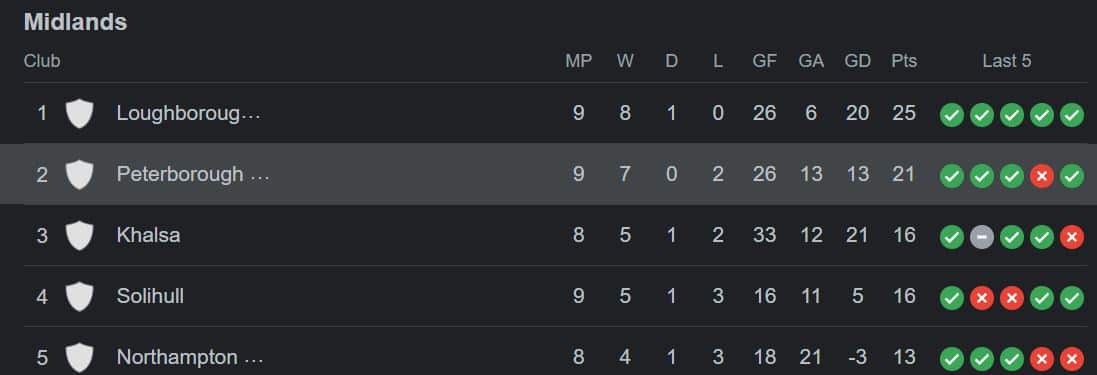Select the Solihull club name
The height and width of the screenshot is (375, 1097).
pyautogui.click(x=150, y=296)
